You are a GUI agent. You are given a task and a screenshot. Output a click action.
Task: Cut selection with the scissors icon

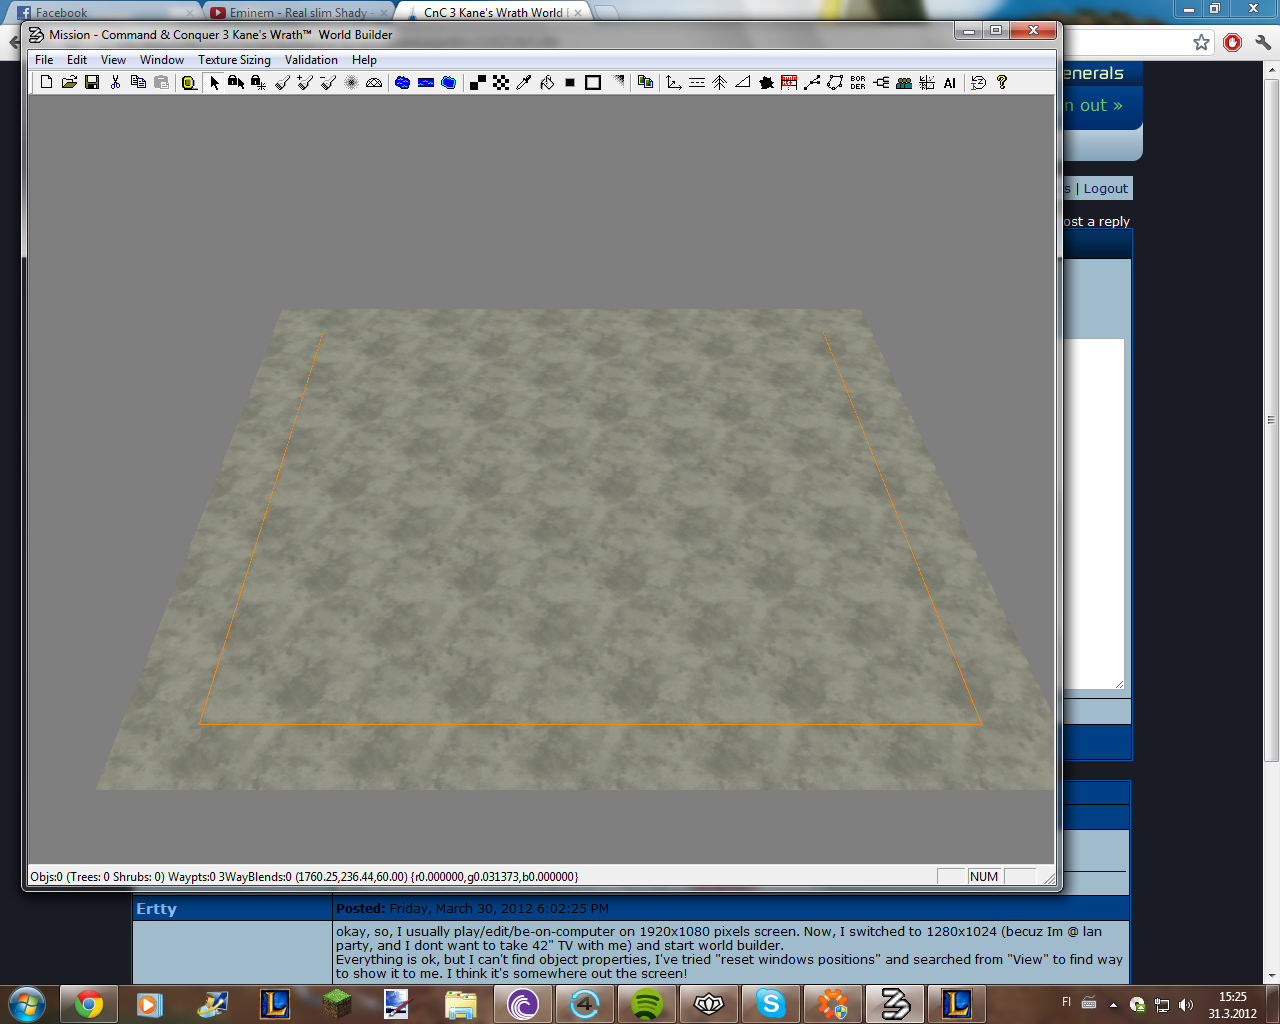[115, 83]
